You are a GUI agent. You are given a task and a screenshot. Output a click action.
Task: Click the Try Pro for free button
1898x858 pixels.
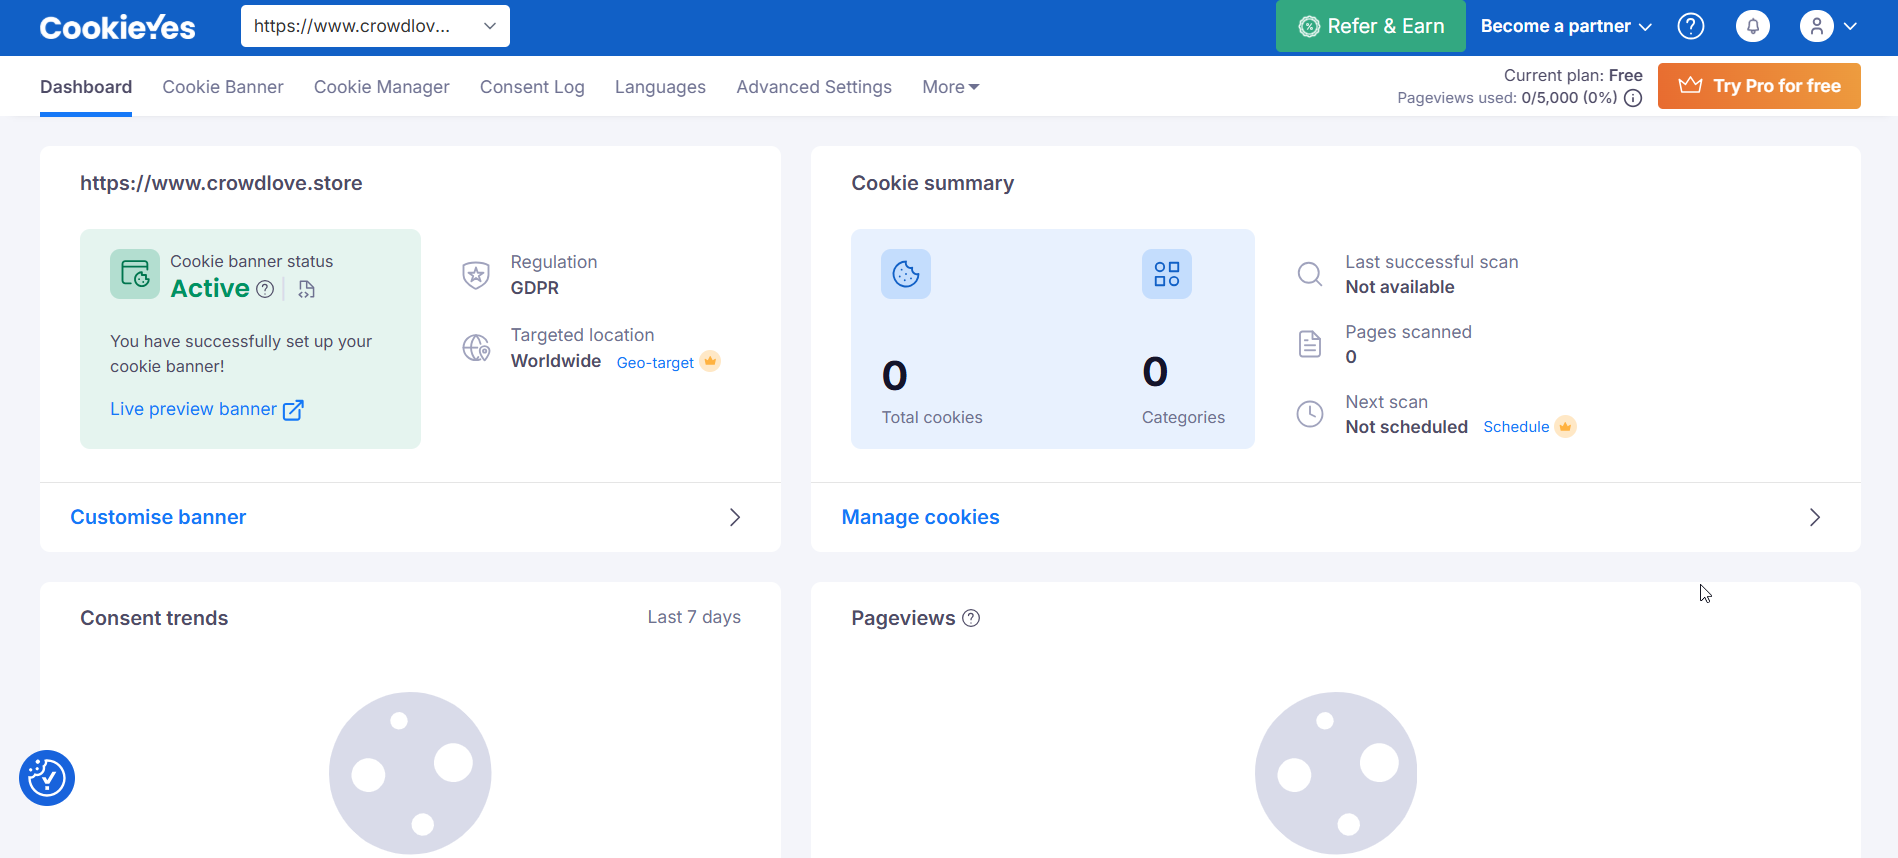click(x=1759, y=86)
